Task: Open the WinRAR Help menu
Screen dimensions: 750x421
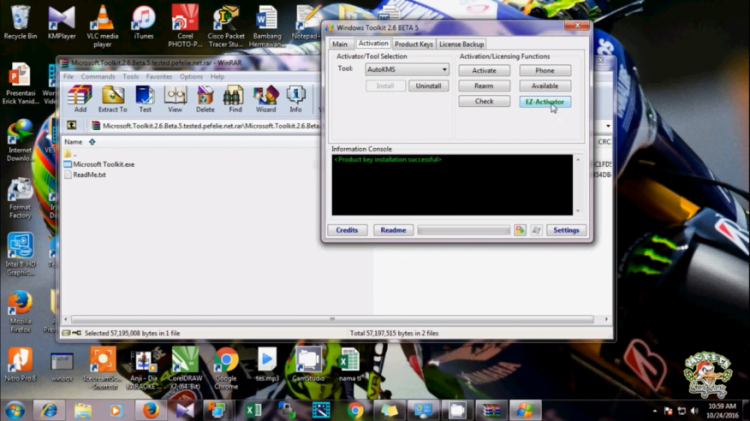Action: coord(217,77)
